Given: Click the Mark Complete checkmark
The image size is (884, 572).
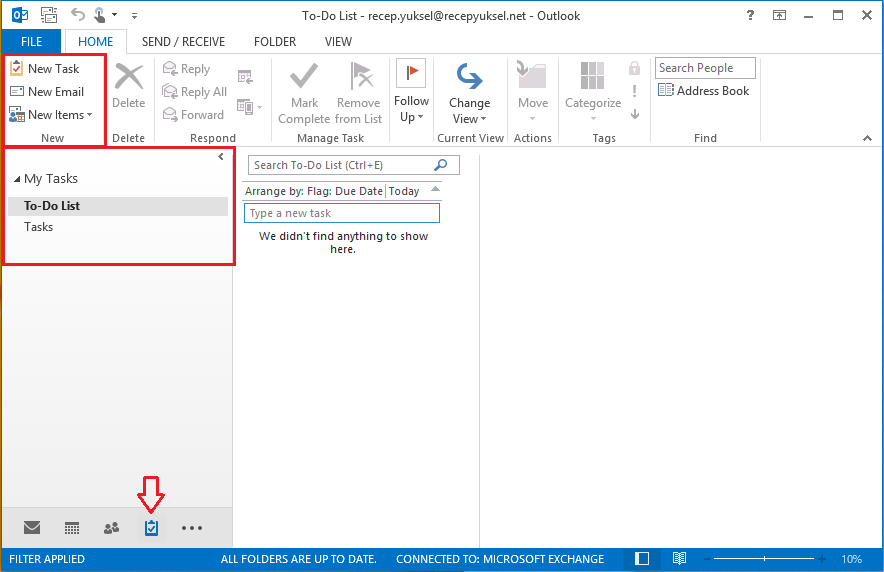Looking at the screenshot, I should 304,77.
